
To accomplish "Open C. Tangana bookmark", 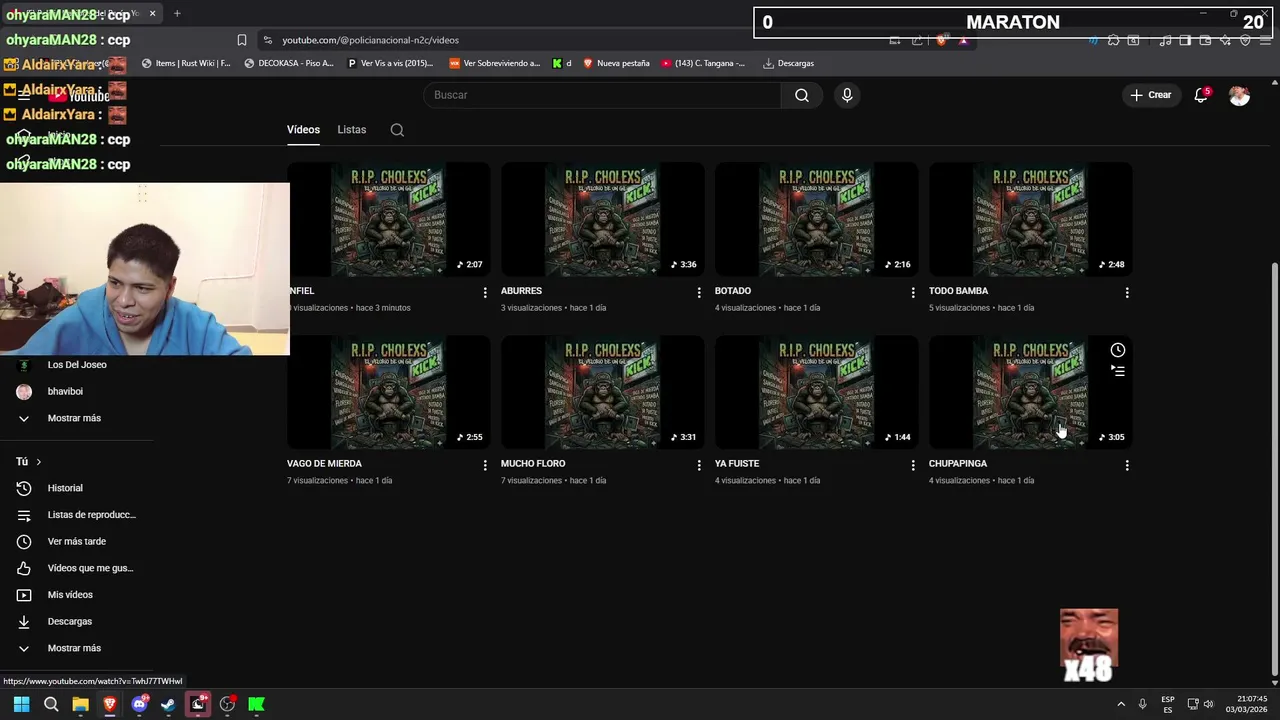I will pos(703,63).
